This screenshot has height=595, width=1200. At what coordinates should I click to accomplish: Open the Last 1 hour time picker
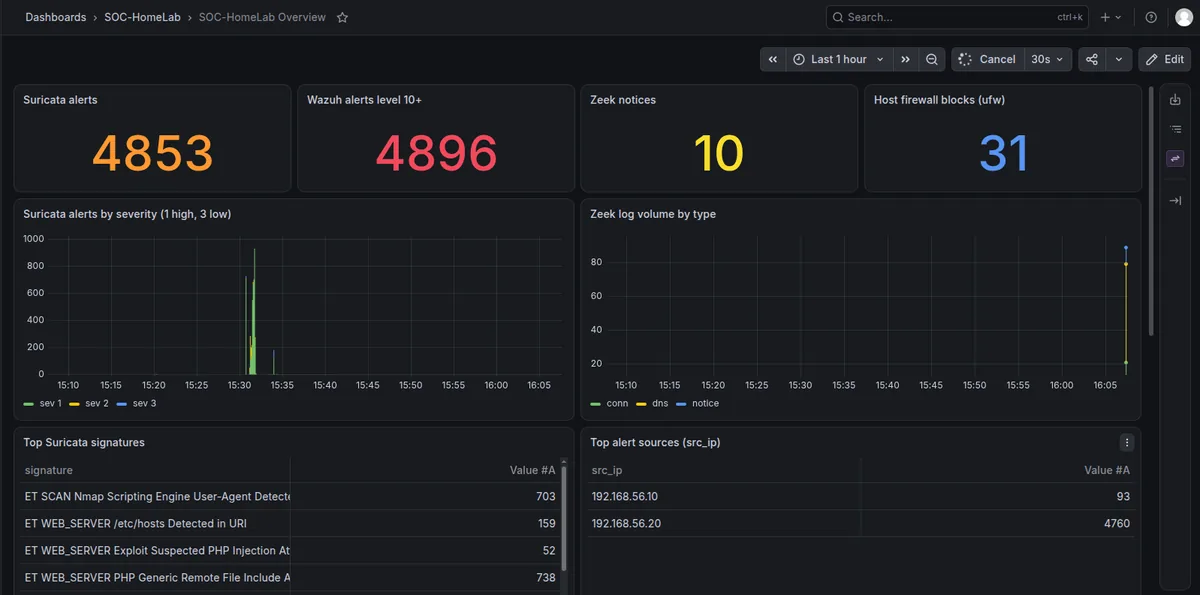[x=838, y=59]
